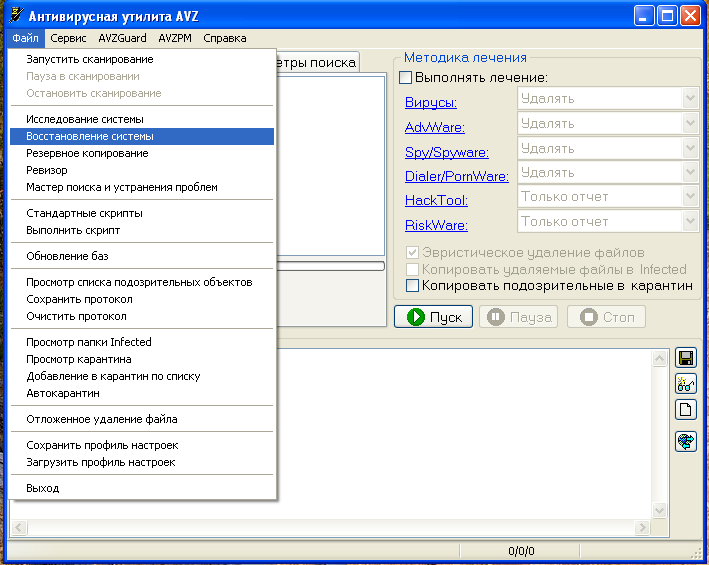
Task: Select Выполнить скрипт menu item
Action: coord(142,231)
